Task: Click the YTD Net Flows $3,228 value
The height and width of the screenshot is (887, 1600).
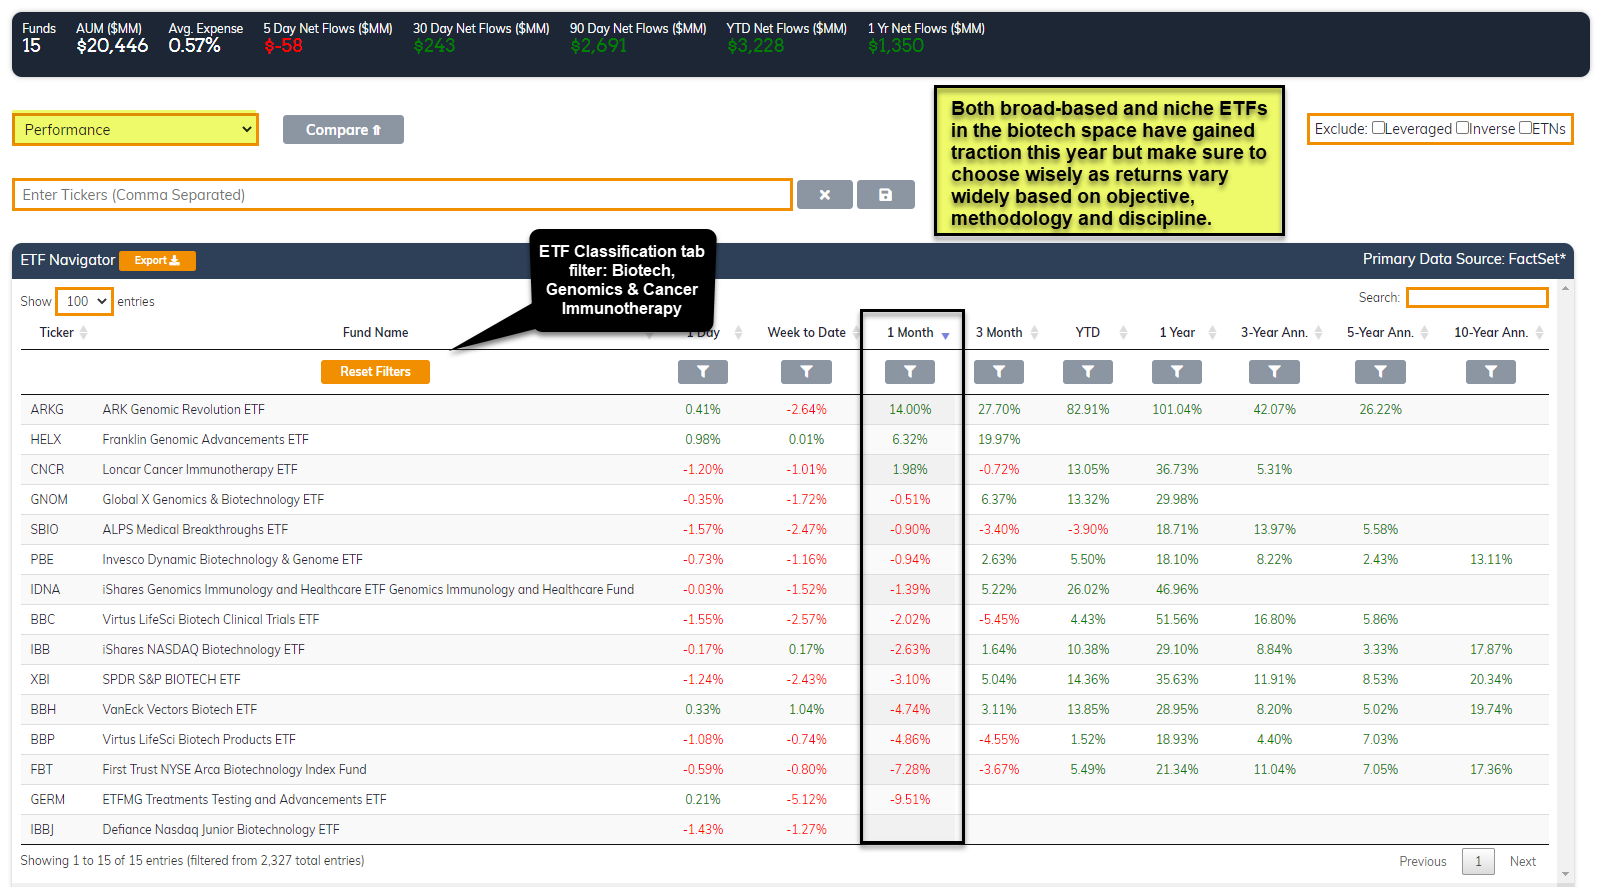Action: (x=756, y=46)
